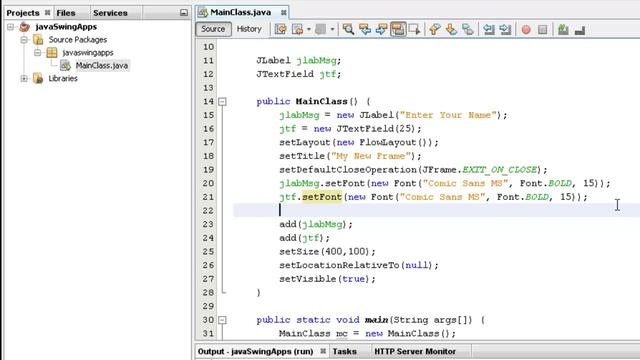Select MainClass.java in project tree
The width and height of the screenshot is (640, 360).
tap(102, 65)
